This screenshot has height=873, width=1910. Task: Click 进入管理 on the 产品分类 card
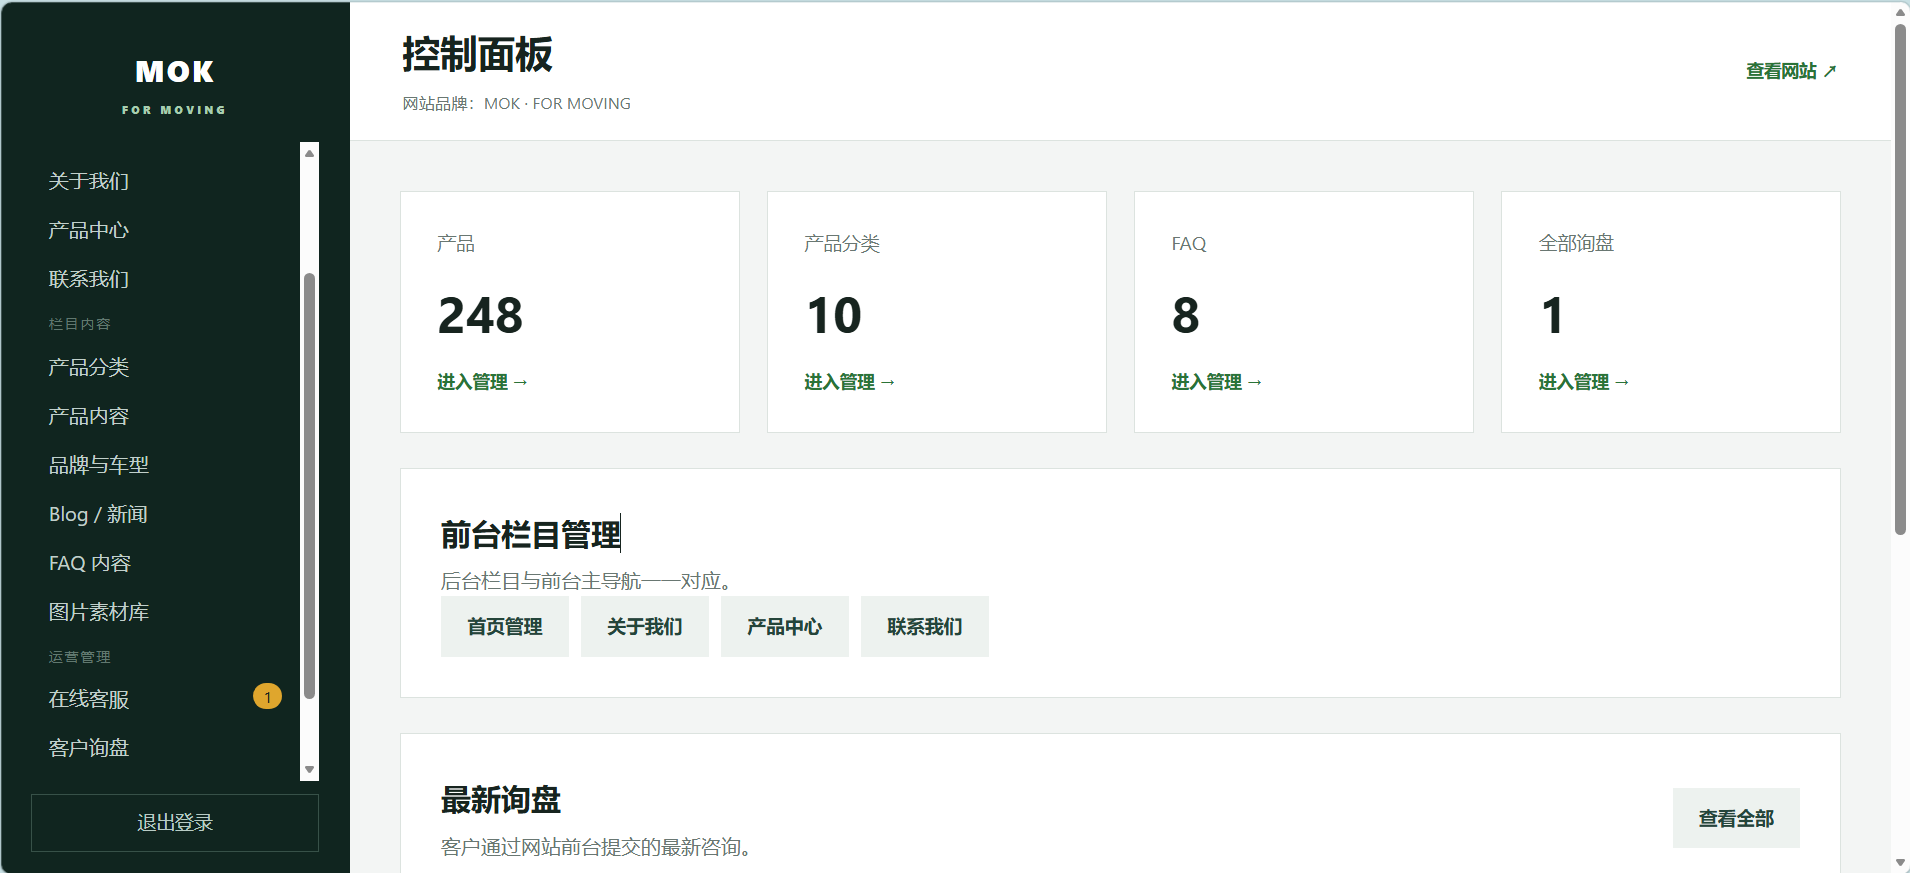(849, 382)
